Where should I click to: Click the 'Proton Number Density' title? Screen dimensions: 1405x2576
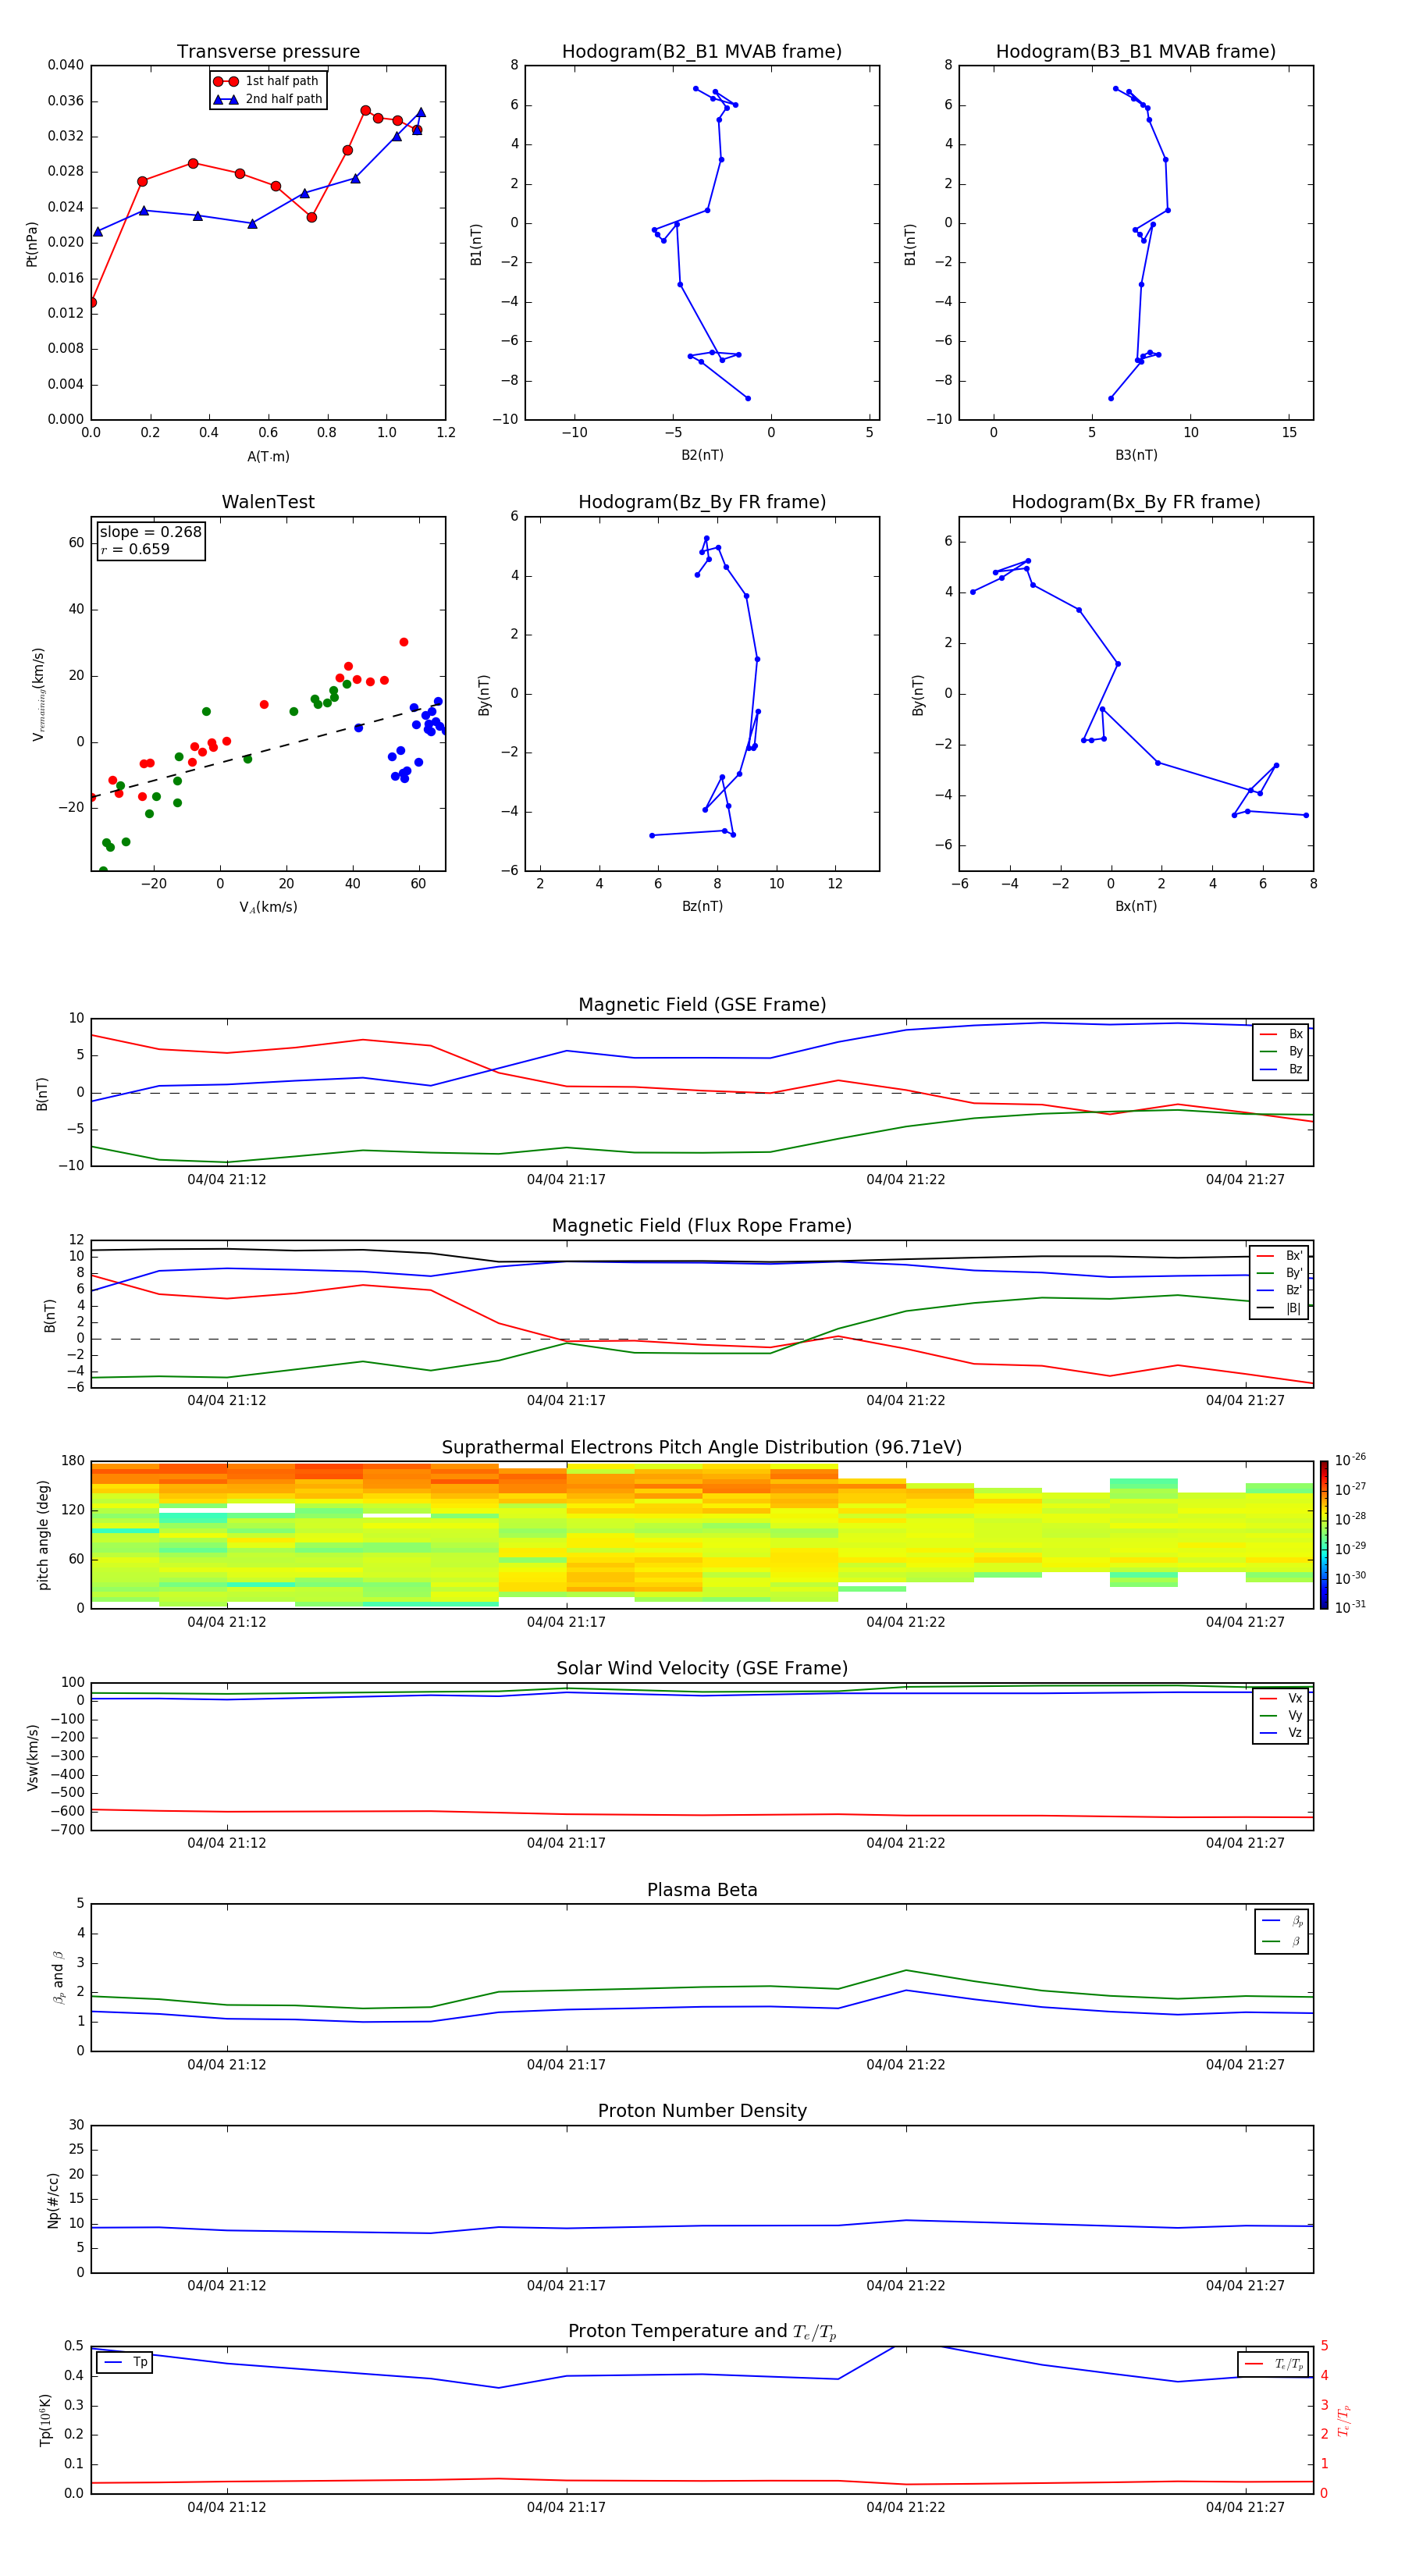(702, 2111)
